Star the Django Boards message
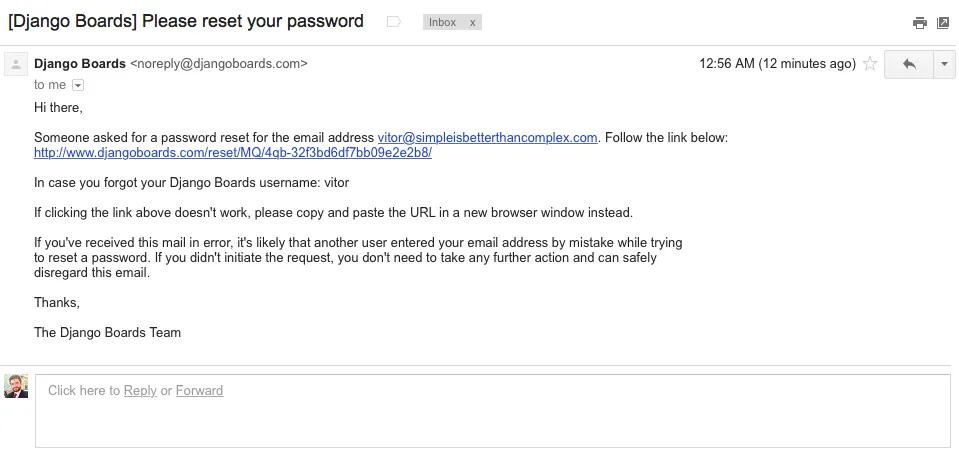Image resolution: width=959 pixels, height=460 pixels. (x=870, y=64)
